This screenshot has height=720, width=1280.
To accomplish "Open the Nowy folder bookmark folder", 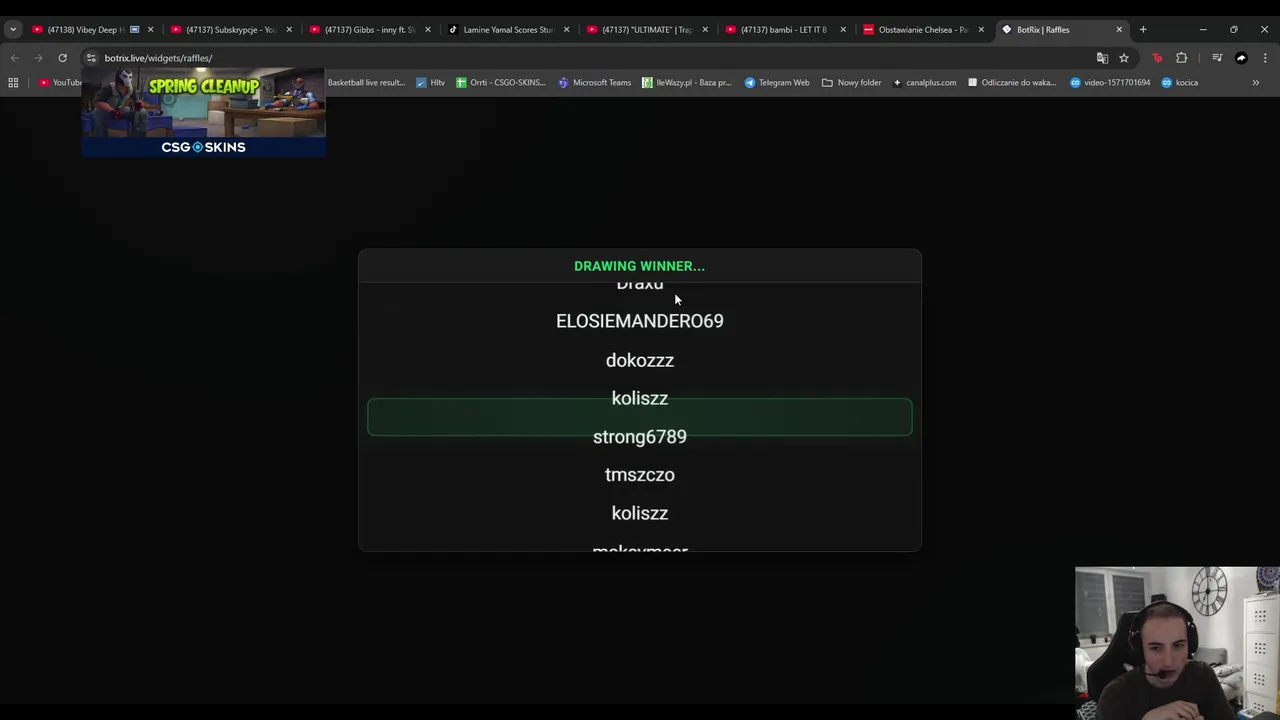I will coord(851,82).
